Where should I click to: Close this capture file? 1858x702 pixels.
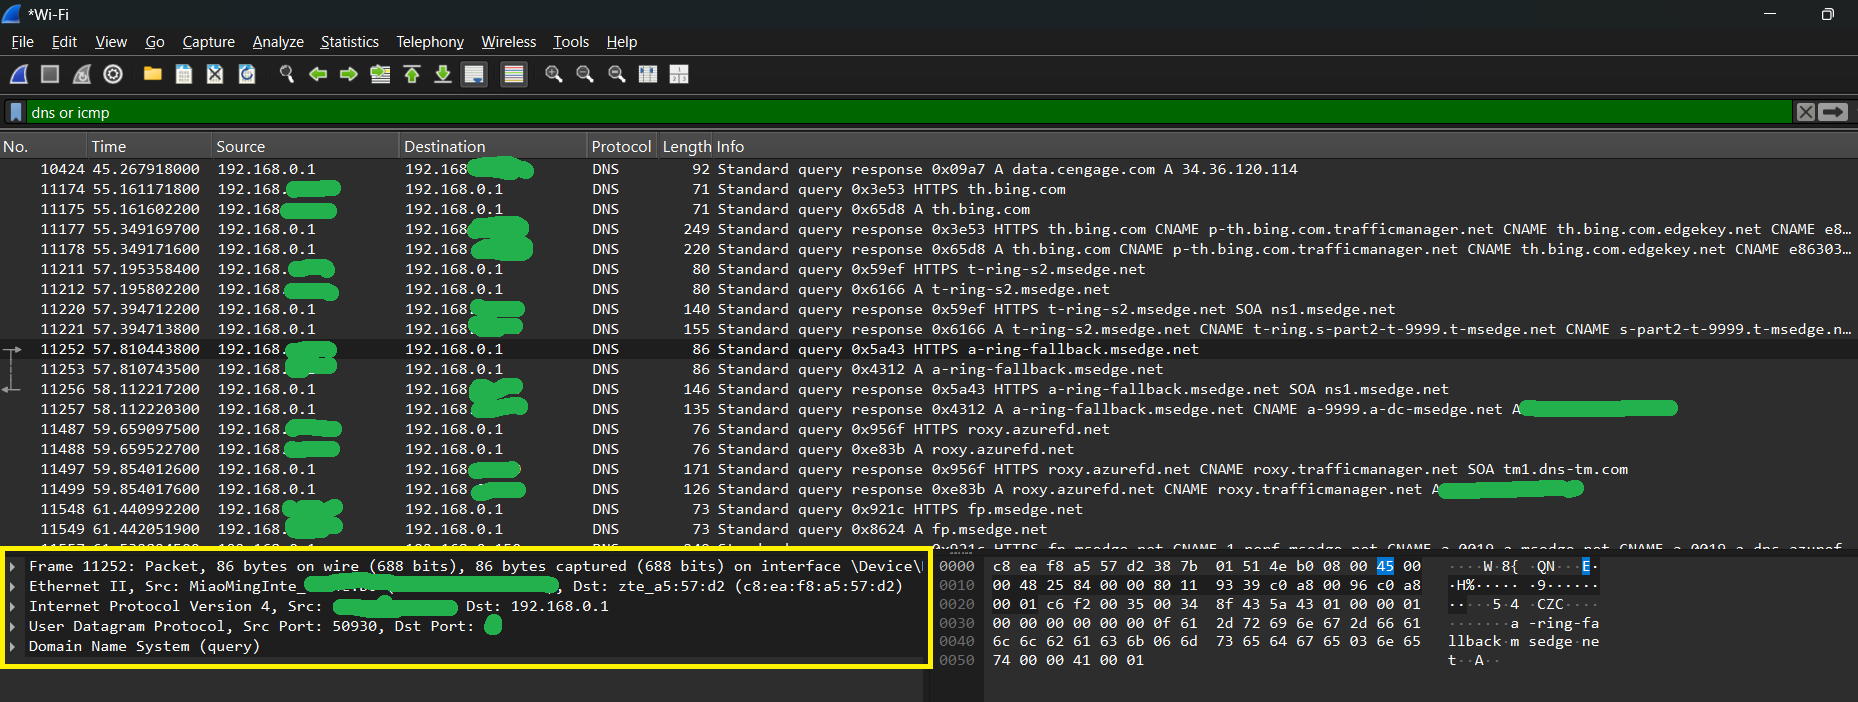215,74
